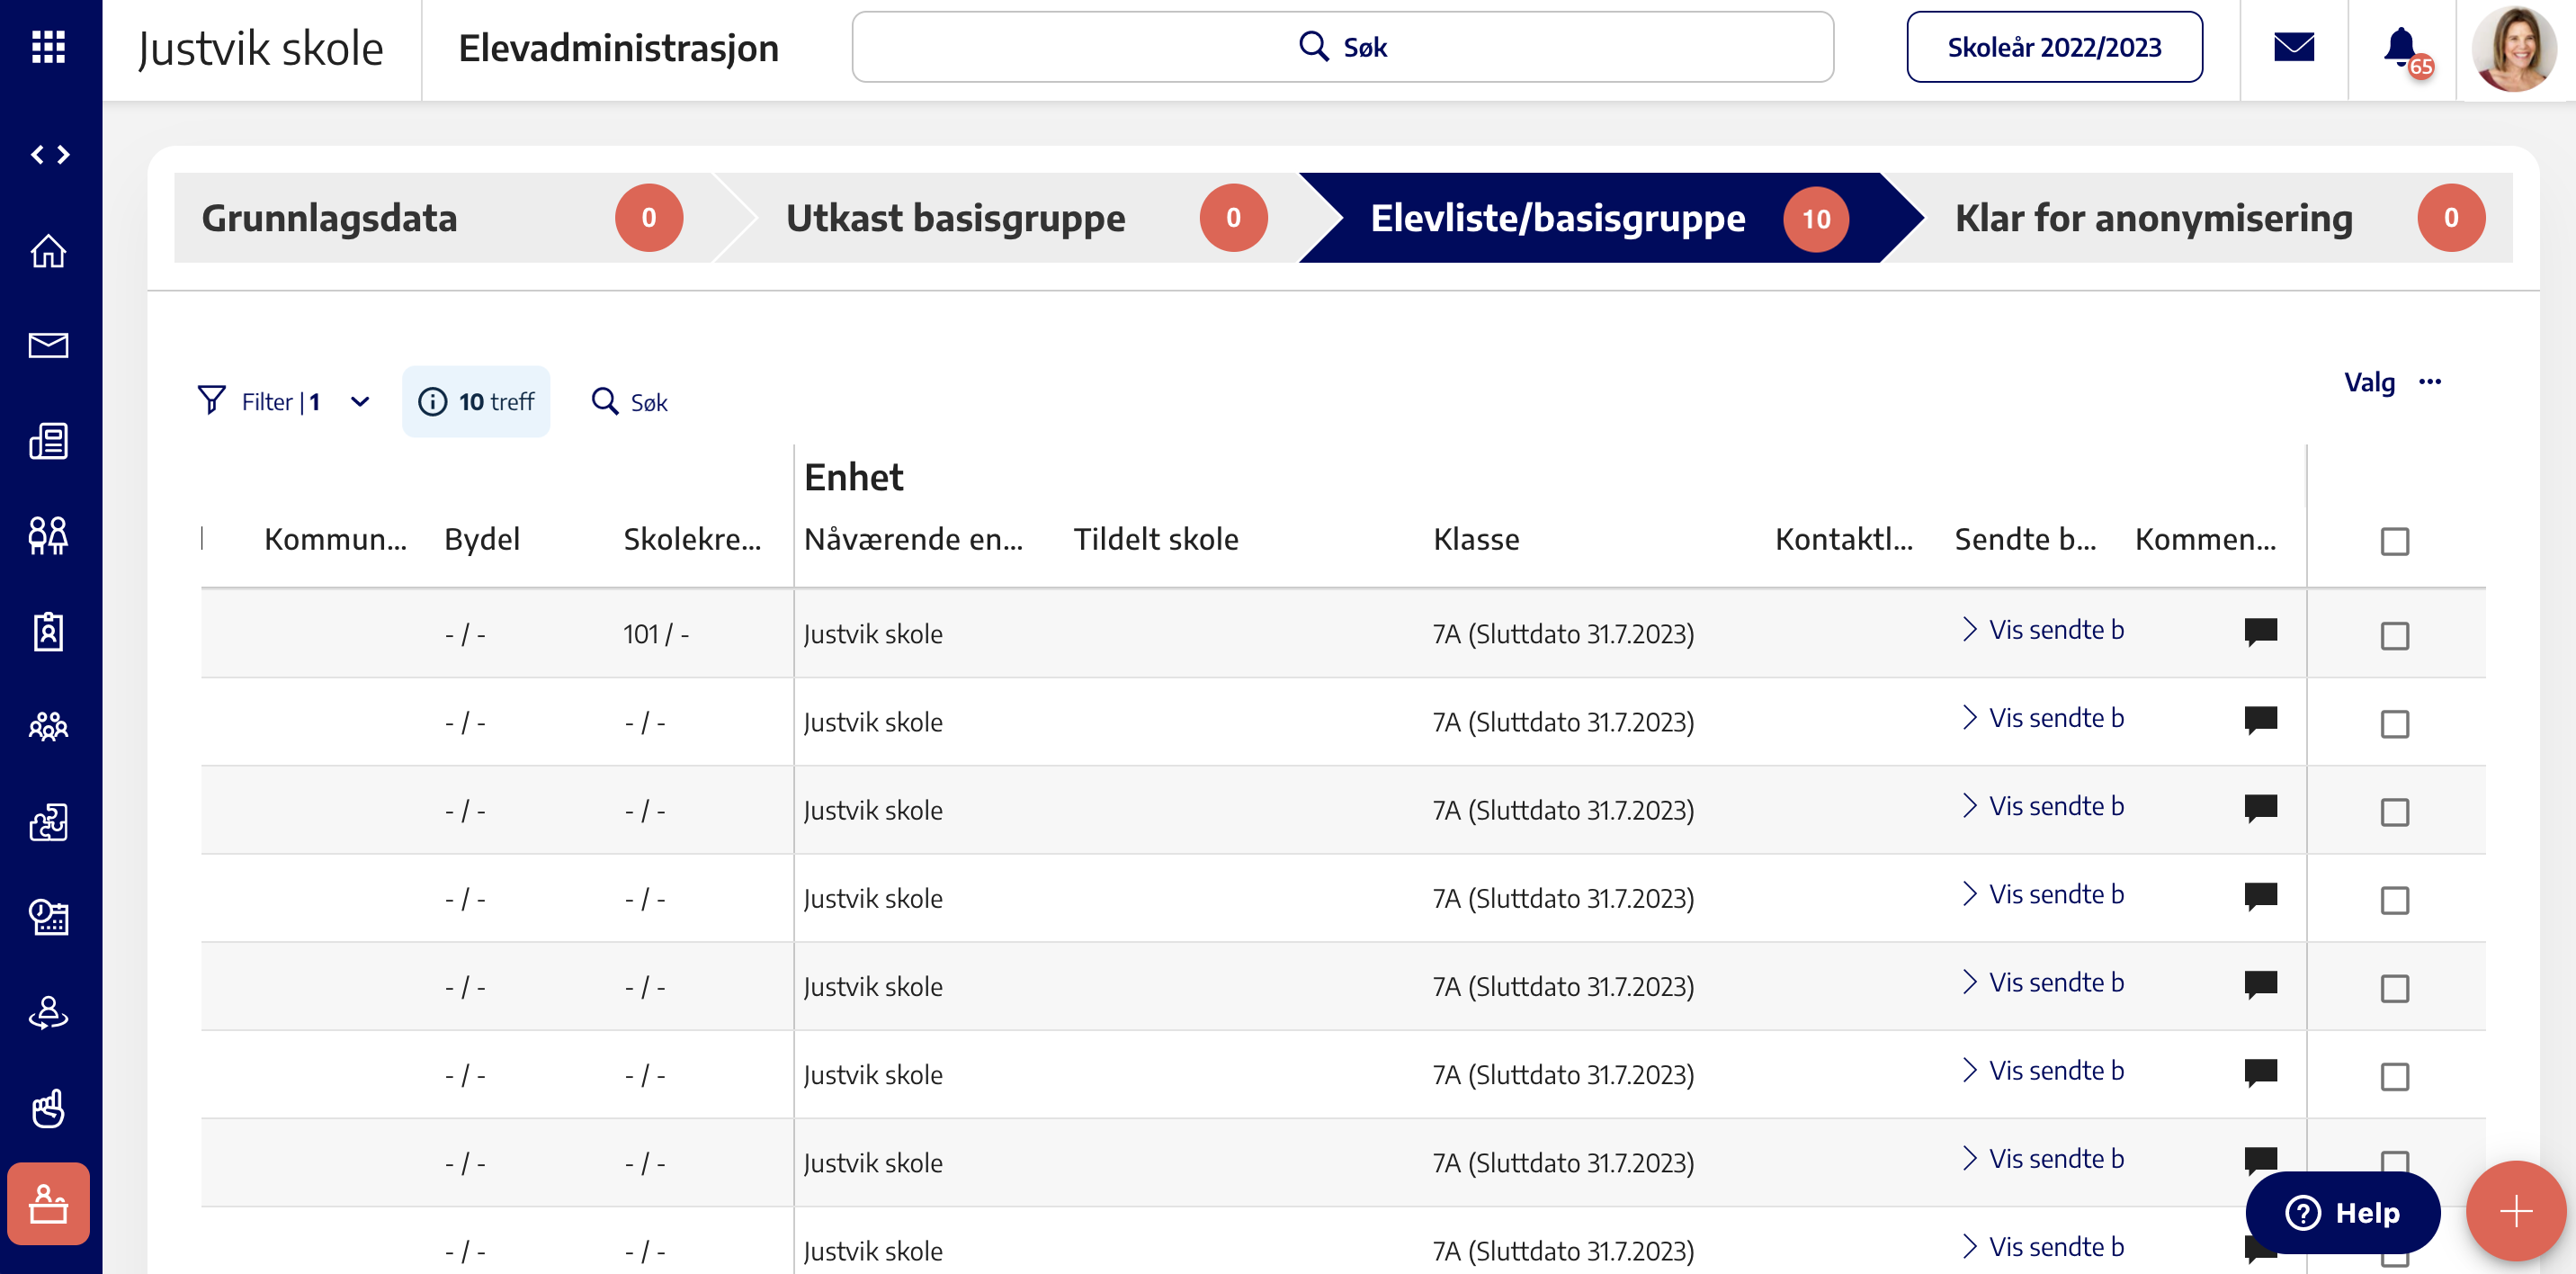Switch to Klar for anonymisering tab
This screenshot has height=1274, width=2576.
pos(2200,218)
